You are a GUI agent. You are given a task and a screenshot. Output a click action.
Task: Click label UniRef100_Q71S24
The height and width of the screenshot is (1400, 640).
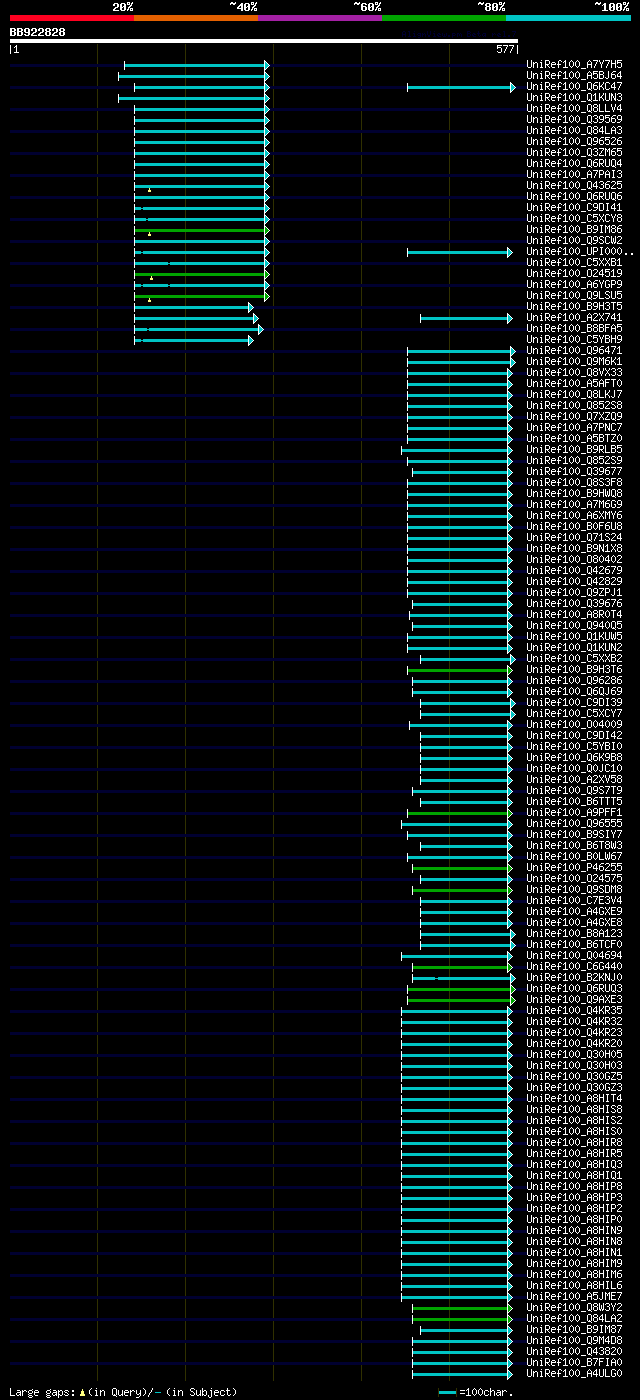pos(574,538)
